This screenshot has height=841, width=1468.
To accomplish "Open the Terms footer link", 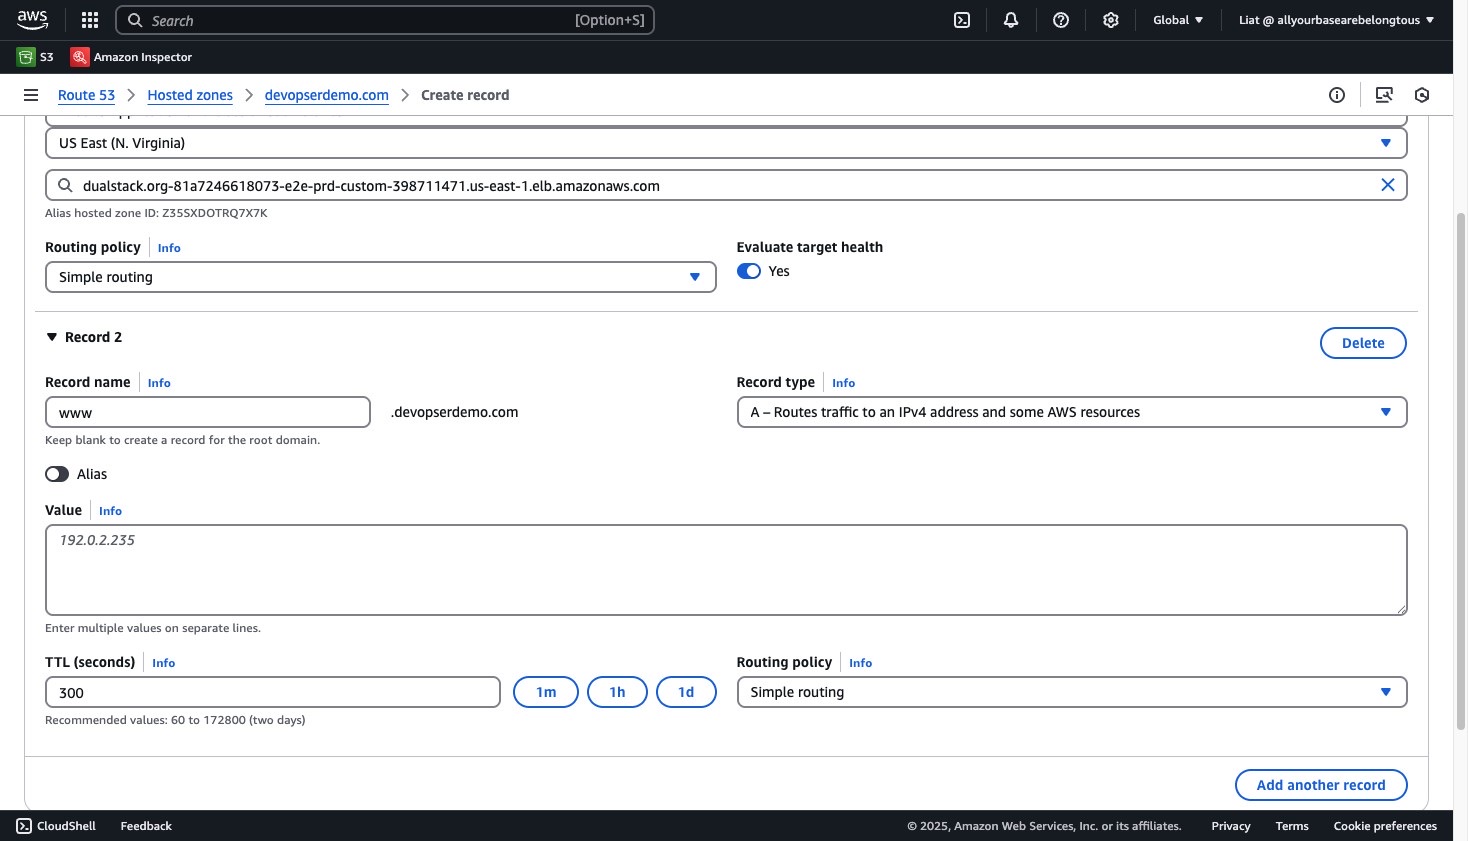I will coord(1292,826).
